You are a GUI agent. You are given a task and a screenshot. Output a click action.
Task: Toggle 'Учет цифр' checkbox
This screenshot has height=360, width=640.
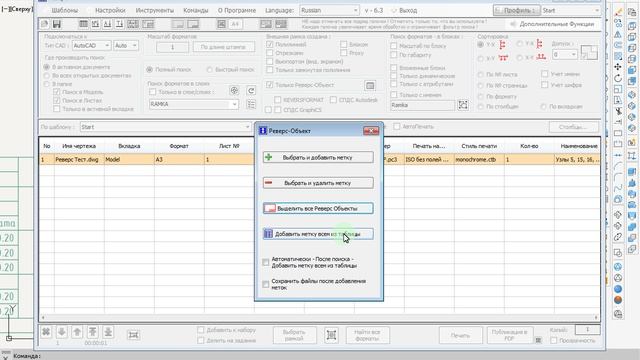(544, 85)
